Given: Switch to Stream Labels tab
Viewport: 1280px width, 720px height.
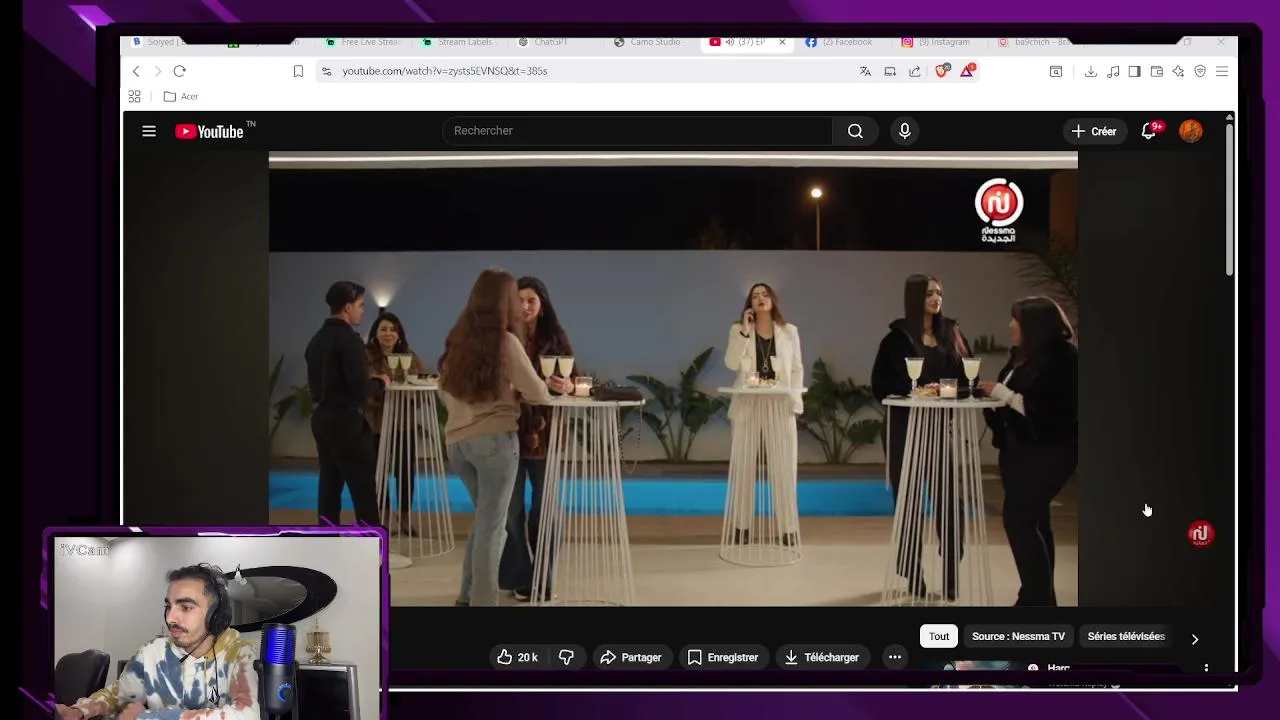Looking at the screenshot, I should [x=460, y=42].
